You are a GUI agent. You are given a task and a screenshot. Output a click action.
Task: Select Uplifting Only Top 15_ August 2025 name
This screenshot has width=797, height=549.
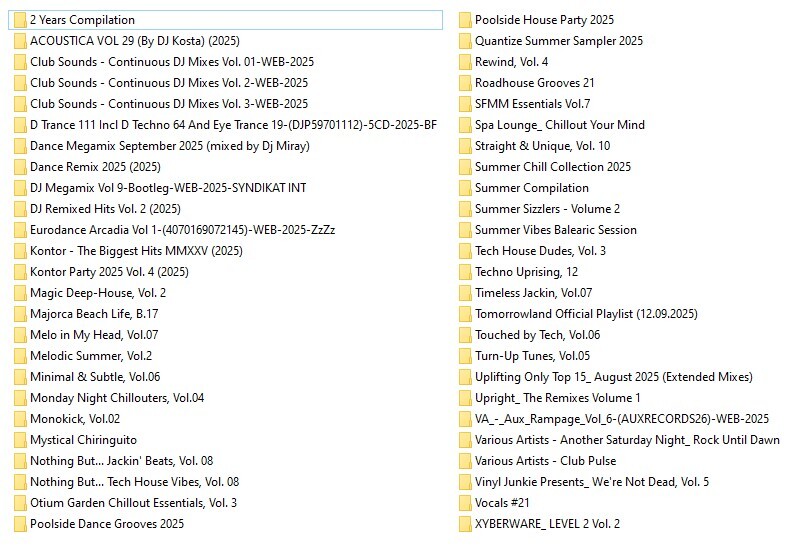click(x=614, y=377)
